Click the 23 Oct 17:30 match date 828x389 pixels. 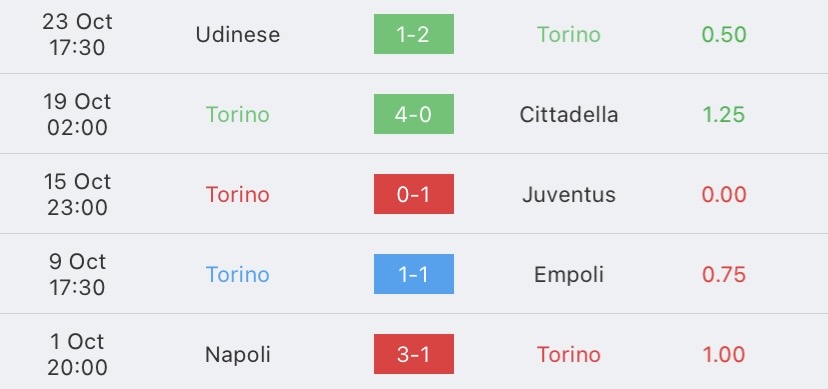tap(77, 34)
